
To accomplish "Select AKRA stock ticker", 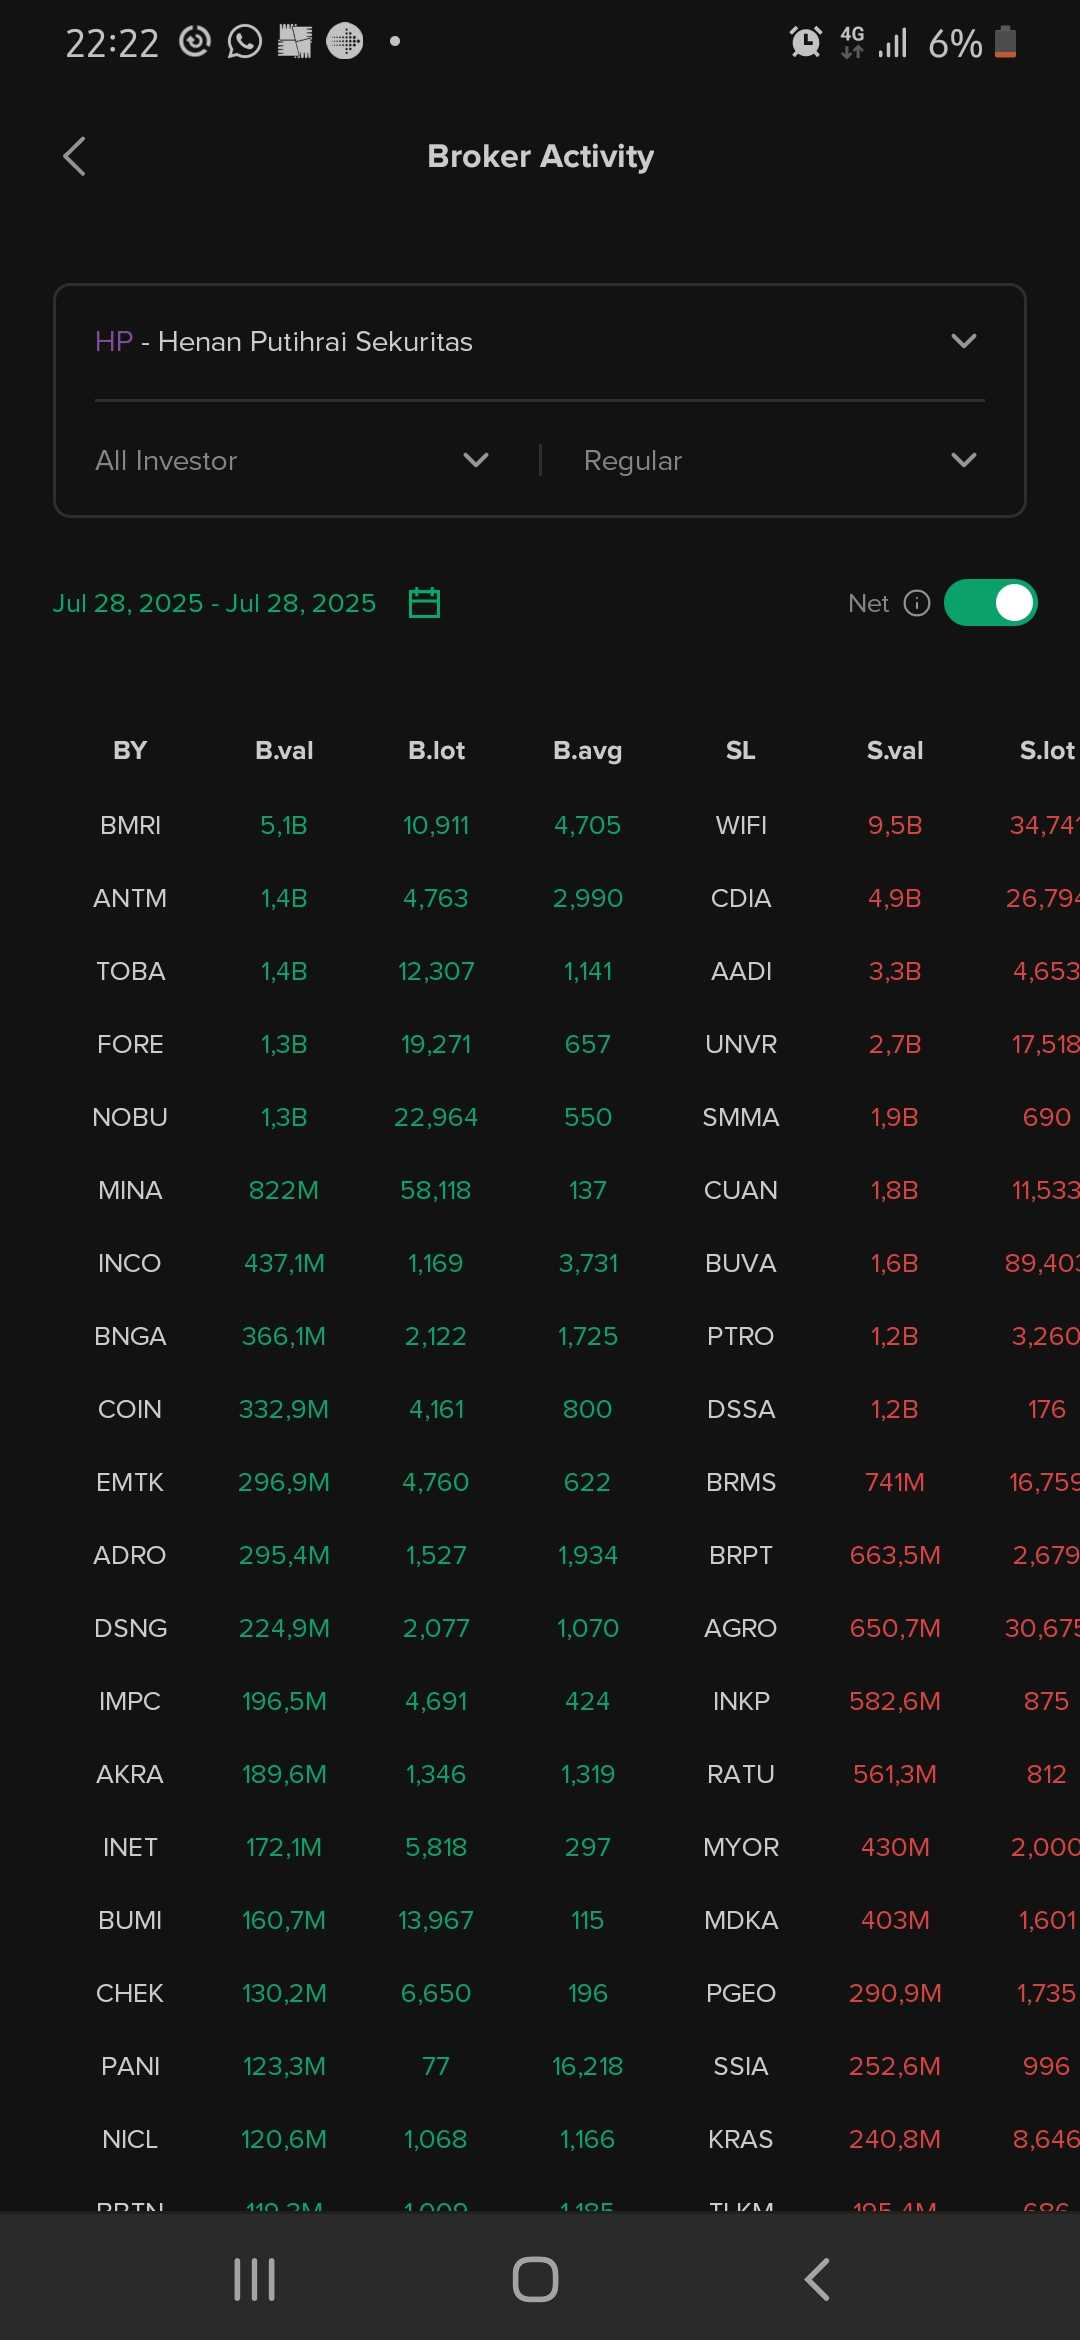I will (130, 1774).
